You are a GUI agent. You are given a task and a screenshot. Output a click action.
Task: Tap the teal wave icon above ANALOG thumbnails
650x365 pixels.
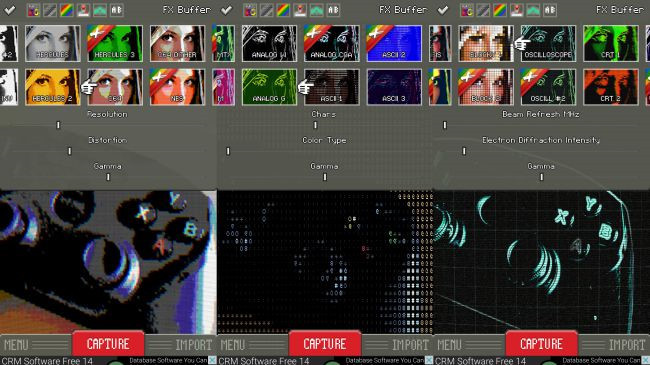pos(317,10)
